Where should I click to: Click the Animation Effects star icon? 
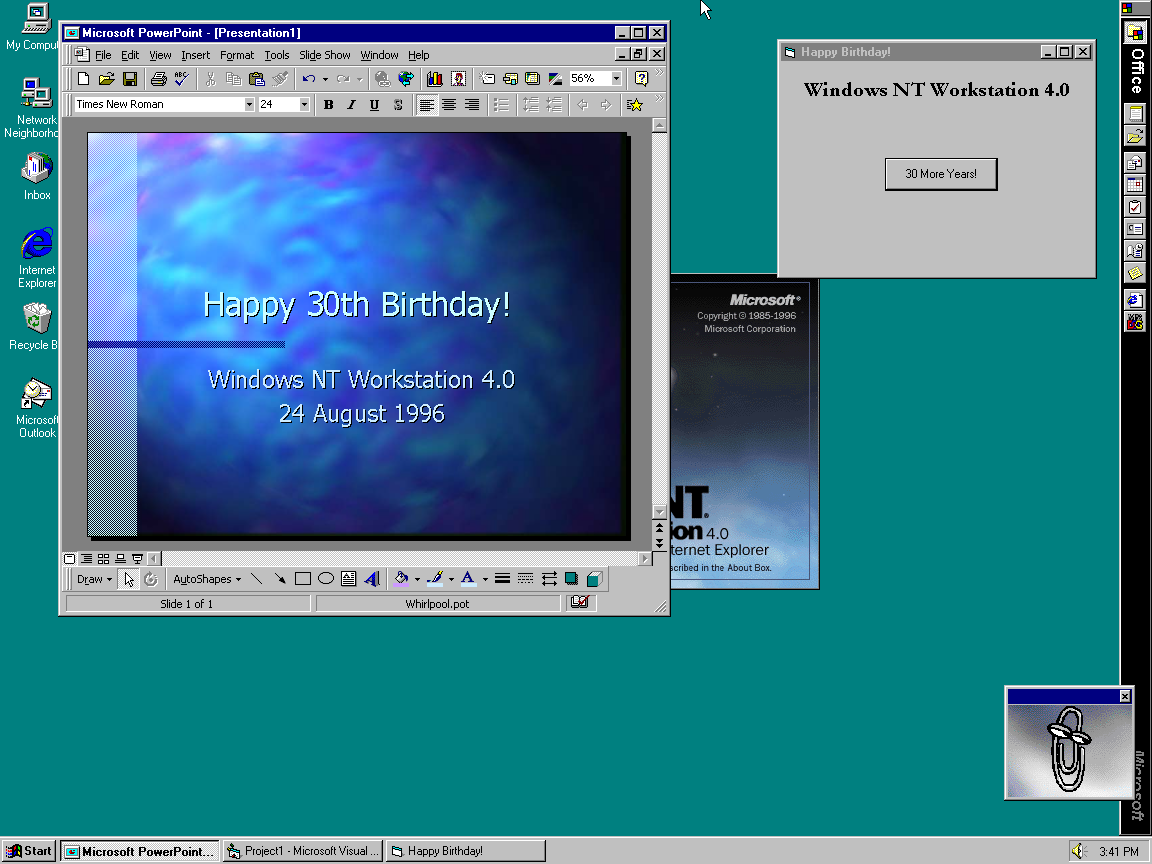point(635,105)
